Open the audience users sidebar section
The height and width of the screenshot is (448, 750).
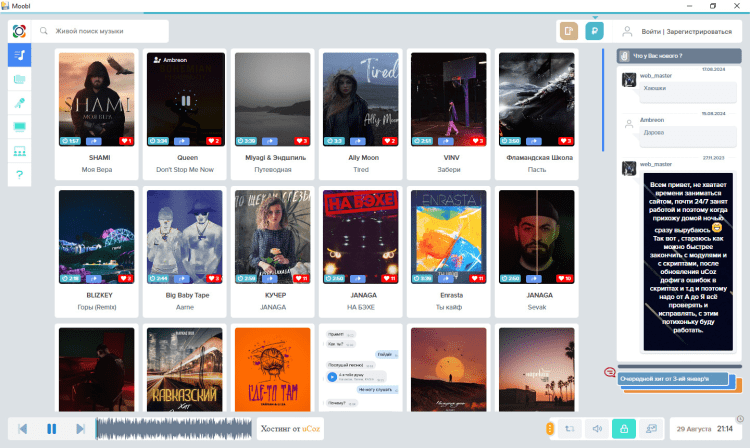tap(19, 151)
